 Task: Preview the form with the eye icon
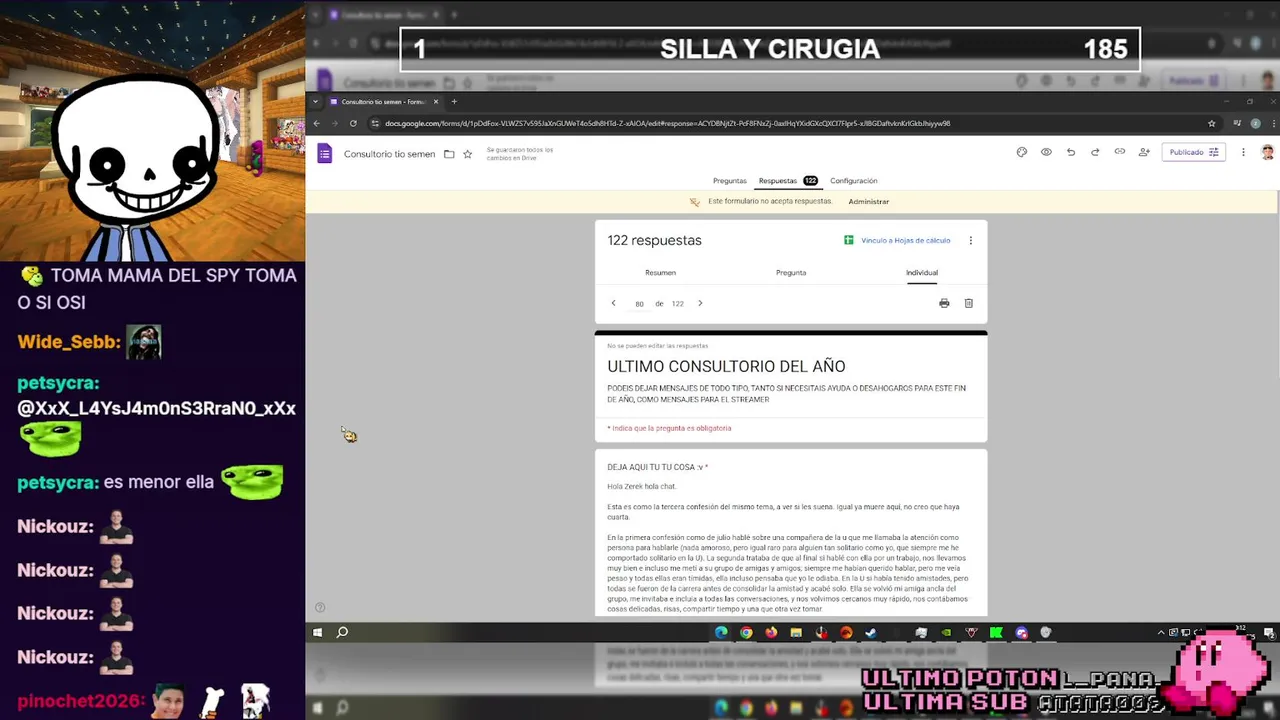(1046, 152)
